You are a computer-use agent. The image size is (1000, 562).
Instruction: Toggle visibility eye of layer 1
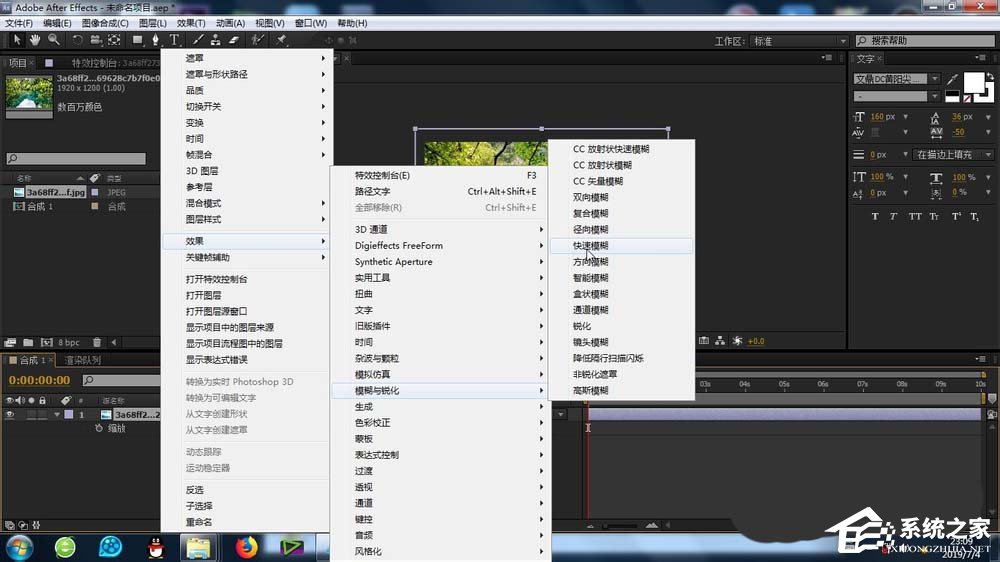(x=10, y=414)
